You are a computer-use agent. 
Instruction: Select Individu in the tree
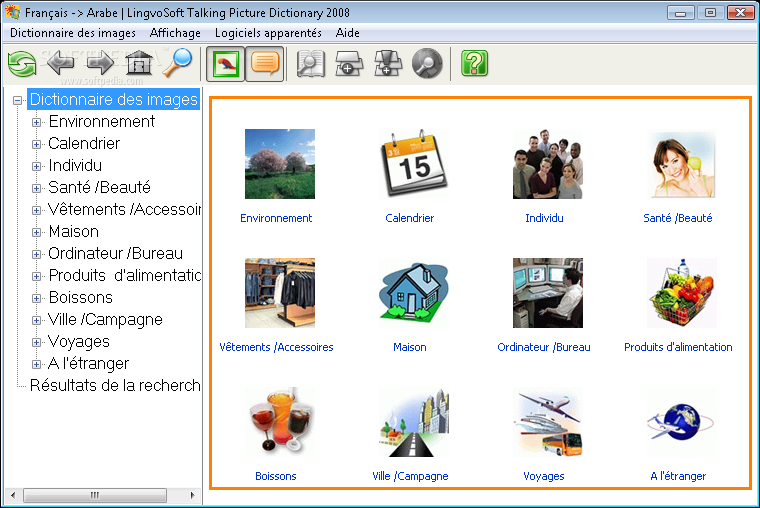pos(75,165)
